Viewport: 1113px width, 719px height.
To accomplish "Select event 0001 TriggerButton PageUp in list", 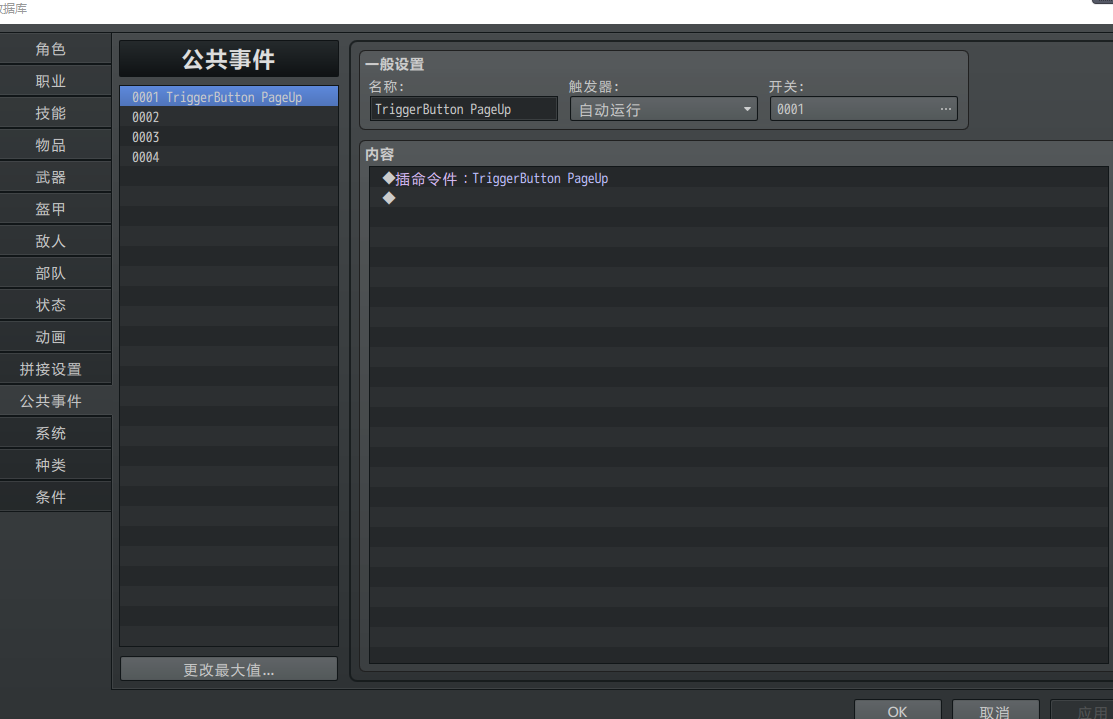I will [229, 97].
